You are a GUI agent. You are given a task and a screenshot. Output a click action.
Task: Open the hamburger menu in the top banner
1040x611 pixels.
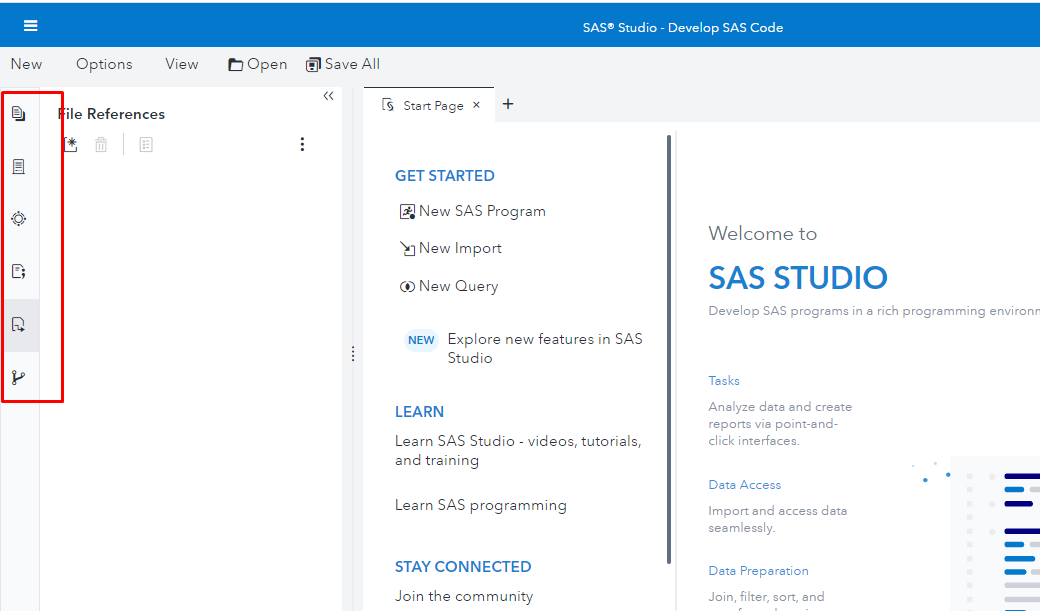coord(30,25)
